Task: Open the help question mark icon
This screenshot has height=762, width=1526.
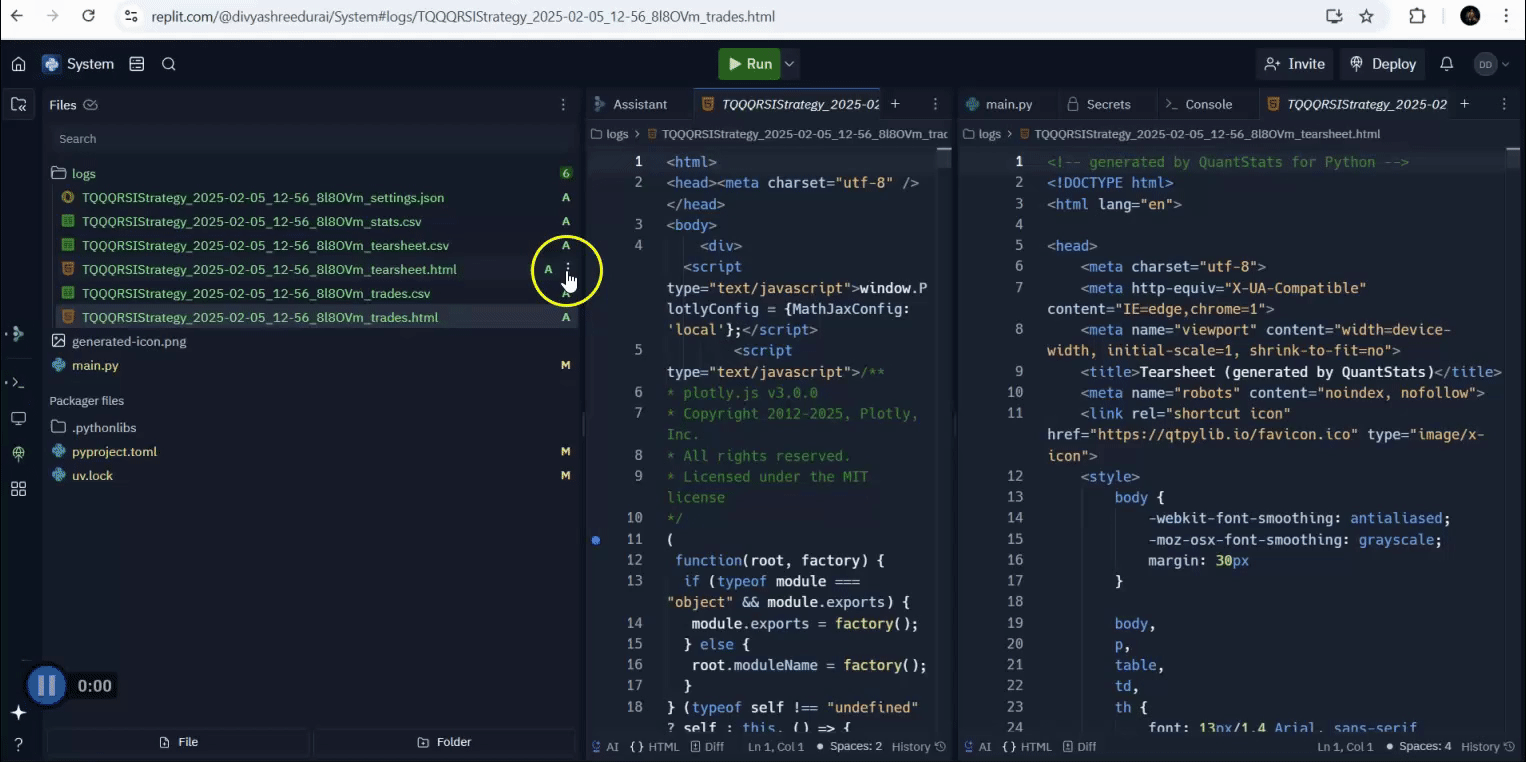Action: [x=18, y=745]
